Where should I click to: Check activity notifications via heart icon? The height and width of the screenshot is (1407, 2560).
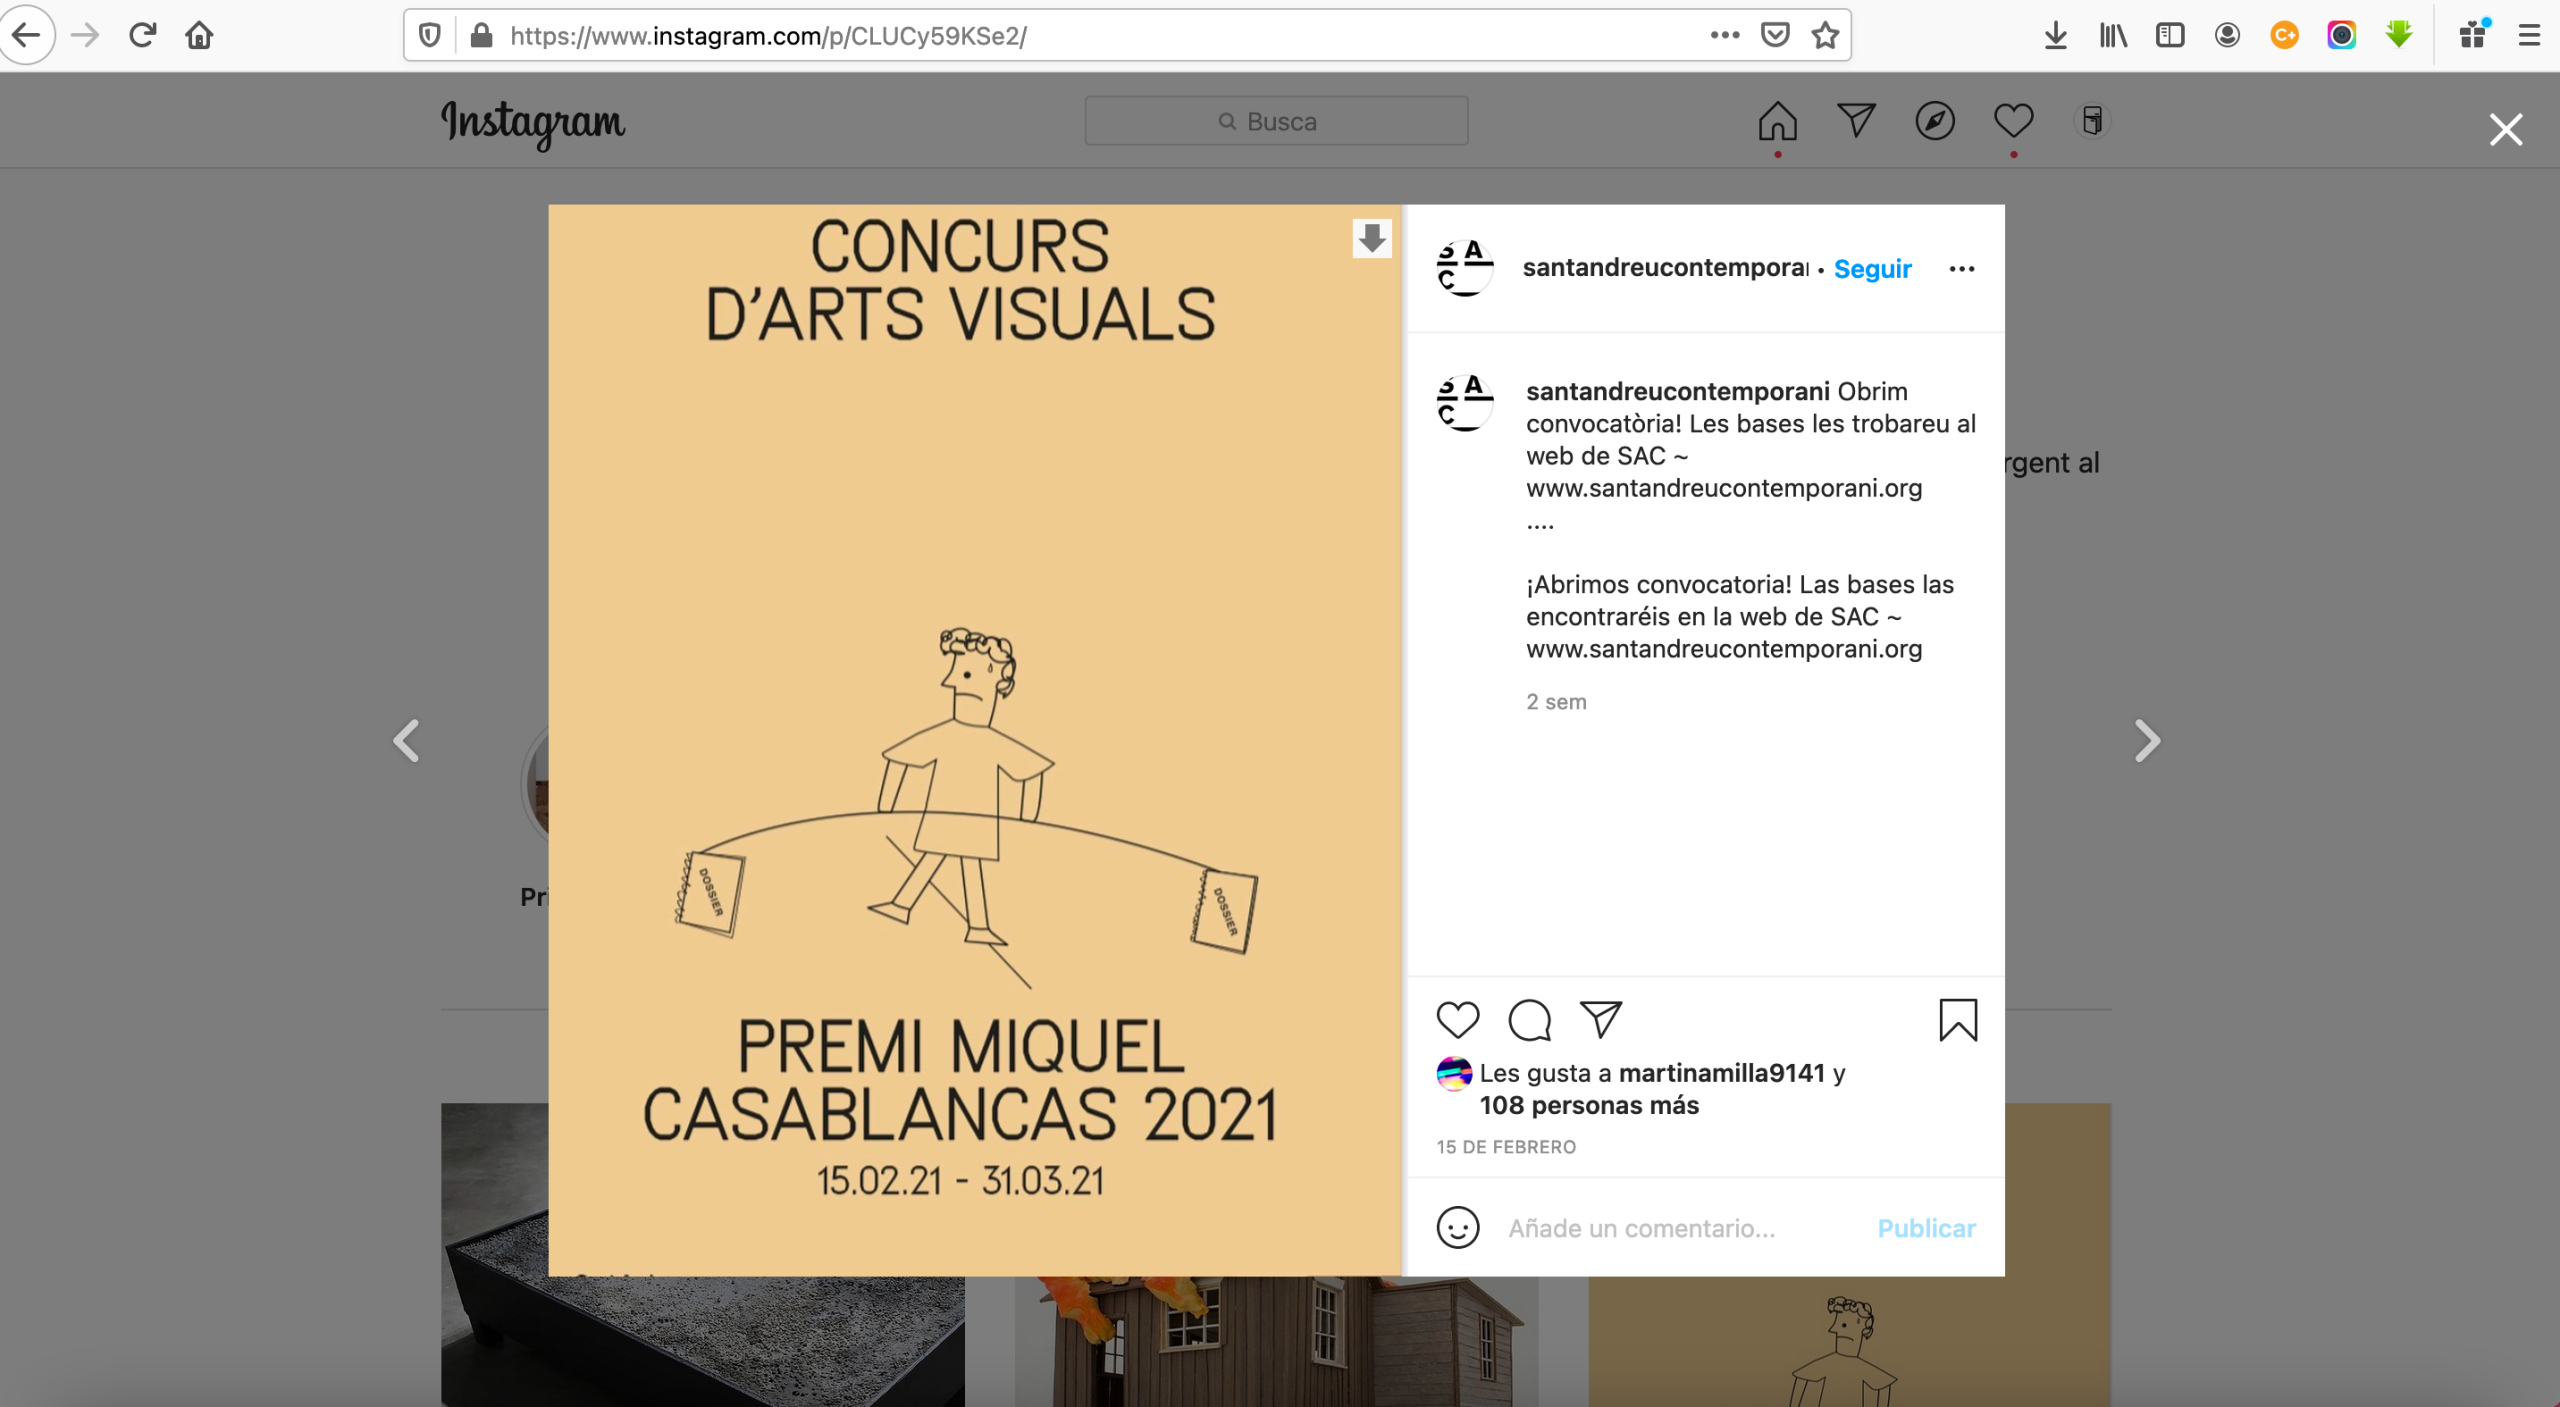[x=2012, y=121]
